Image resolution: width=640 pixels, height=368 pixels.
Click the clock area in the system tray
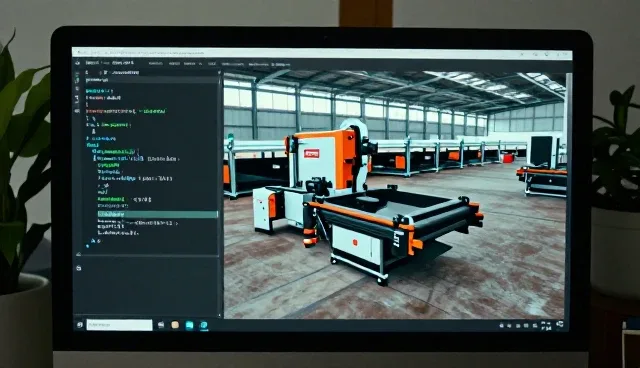546,325
